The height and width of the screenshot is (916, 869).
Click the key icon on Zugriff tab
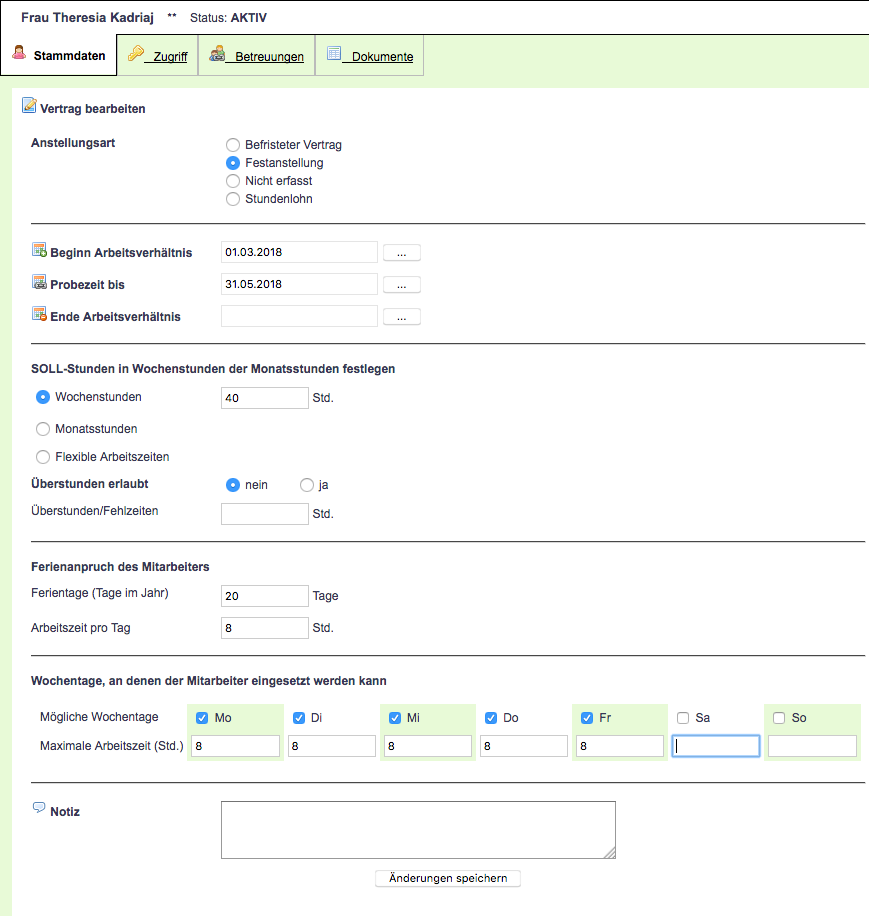pos(135,54)
